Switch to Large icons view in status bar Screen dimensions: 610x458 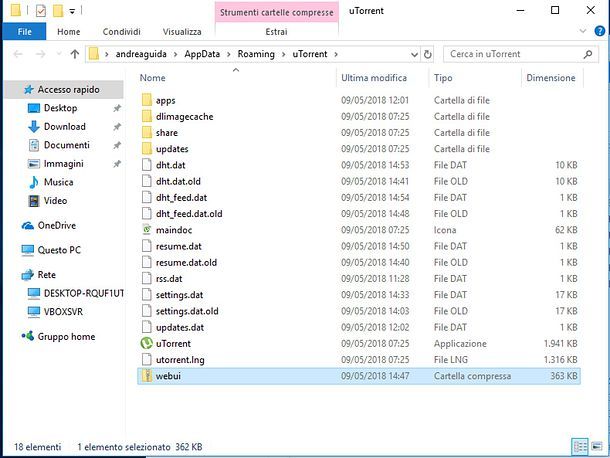pos(597,446)
